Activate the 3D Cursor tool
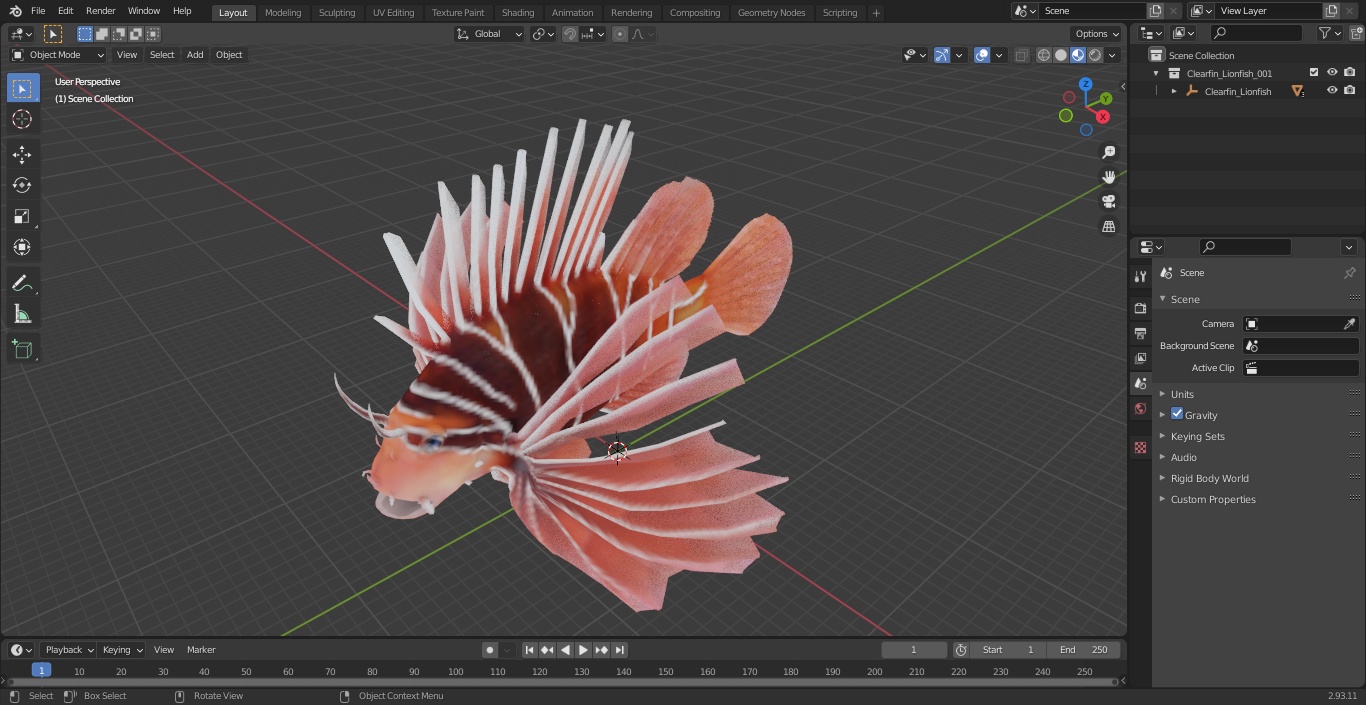The height and width of the screenshot is (705, 1366). point(22,119)
